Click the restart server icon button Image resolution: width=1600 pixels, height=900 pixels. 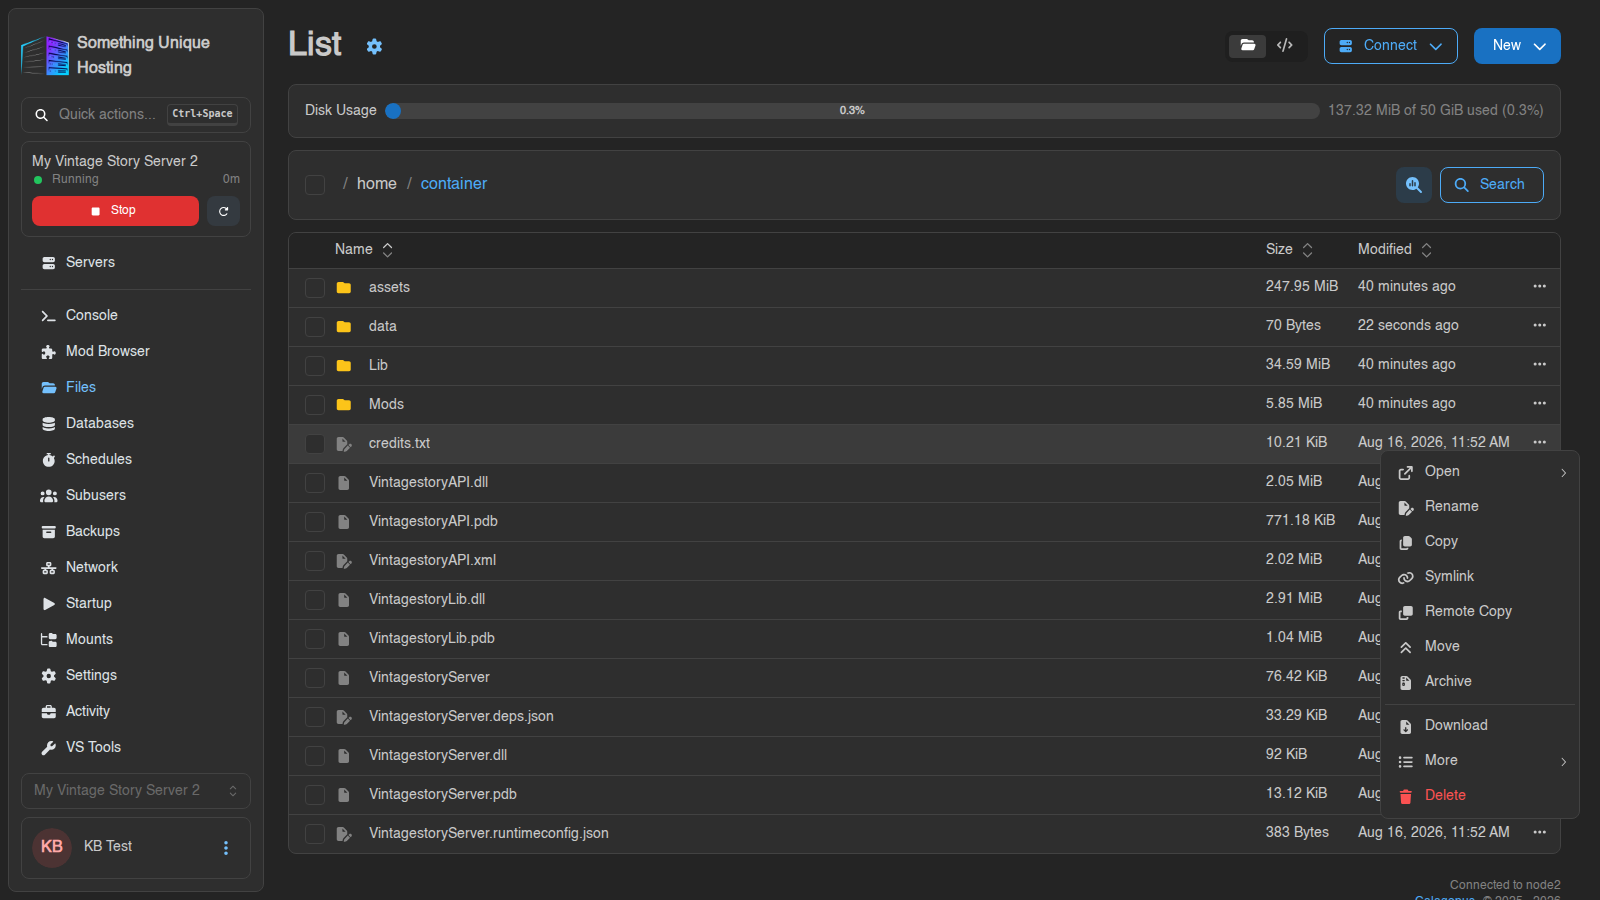coord(223,211)
